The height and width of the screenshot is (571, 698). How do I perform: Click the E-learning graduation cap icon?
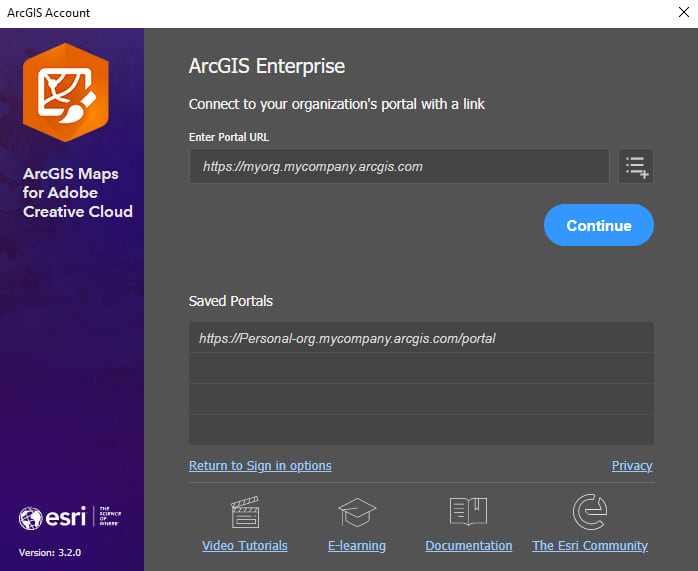(x=357, y=512)
